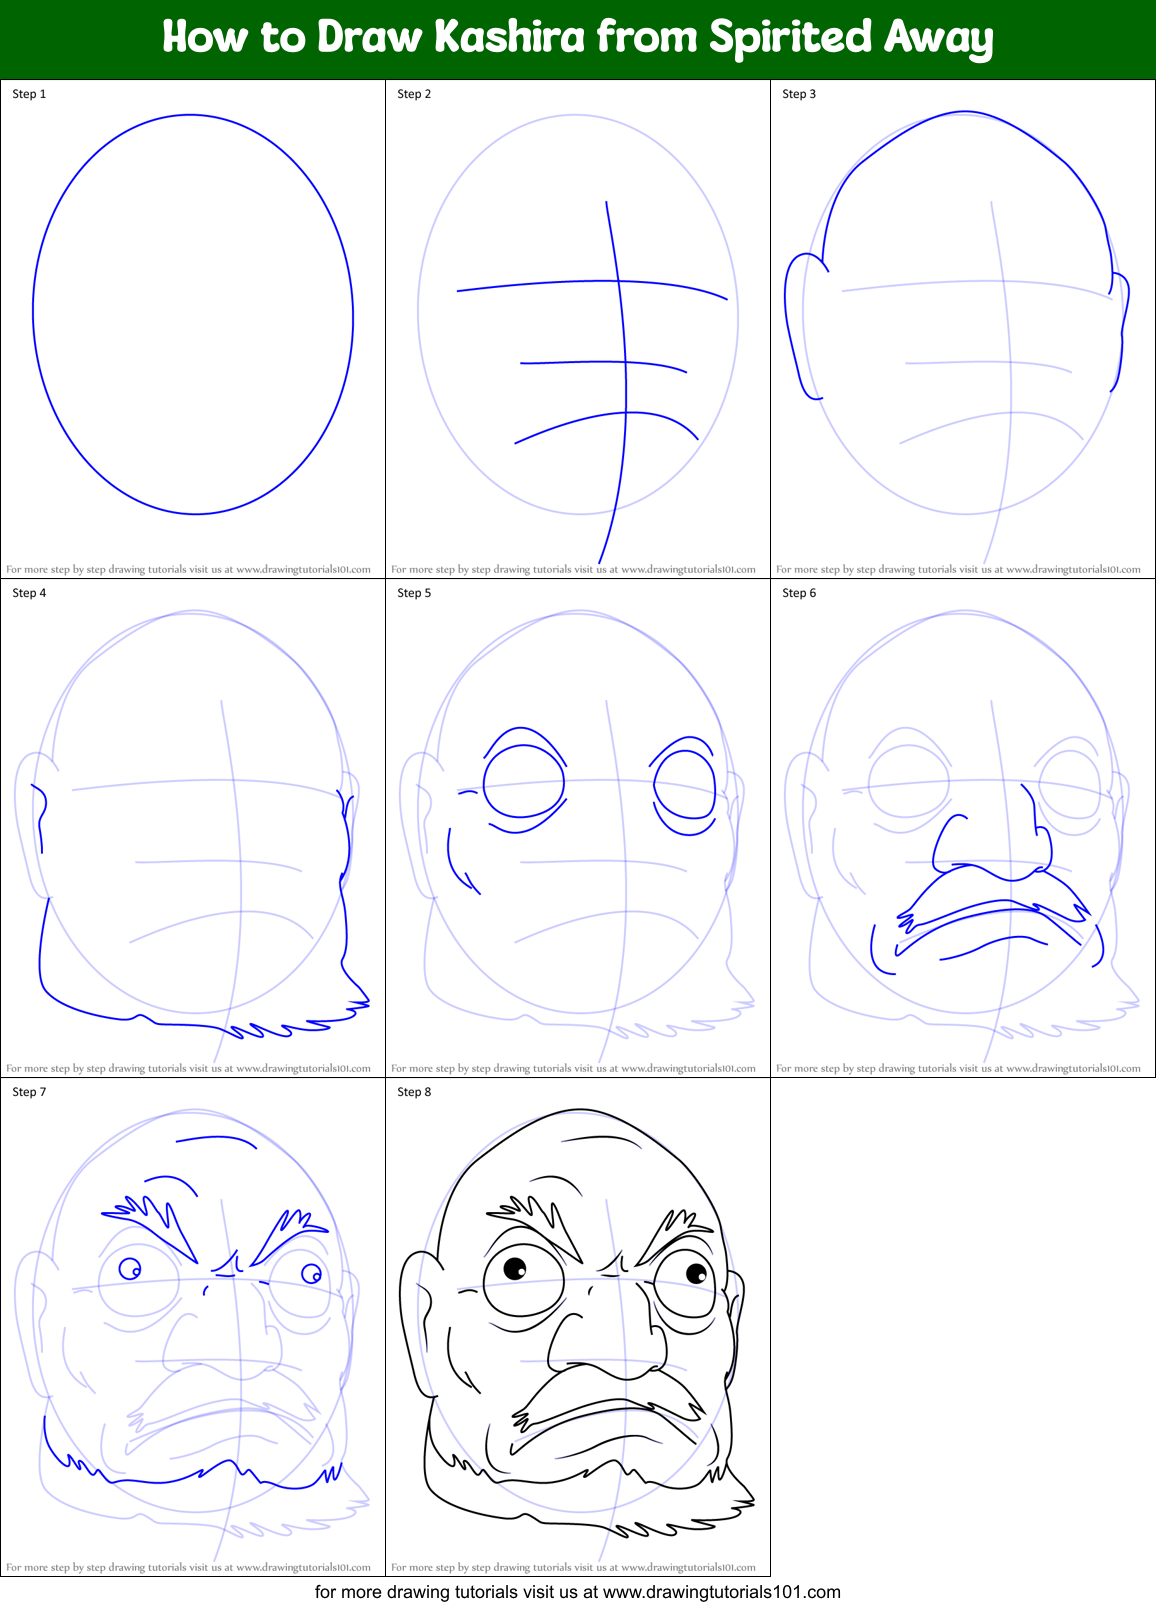The height and width of the screenshot is (1607, 1156).
Task: View the Step 7 eyebrows drawing panel
Action: click(x=193, y=1326)
